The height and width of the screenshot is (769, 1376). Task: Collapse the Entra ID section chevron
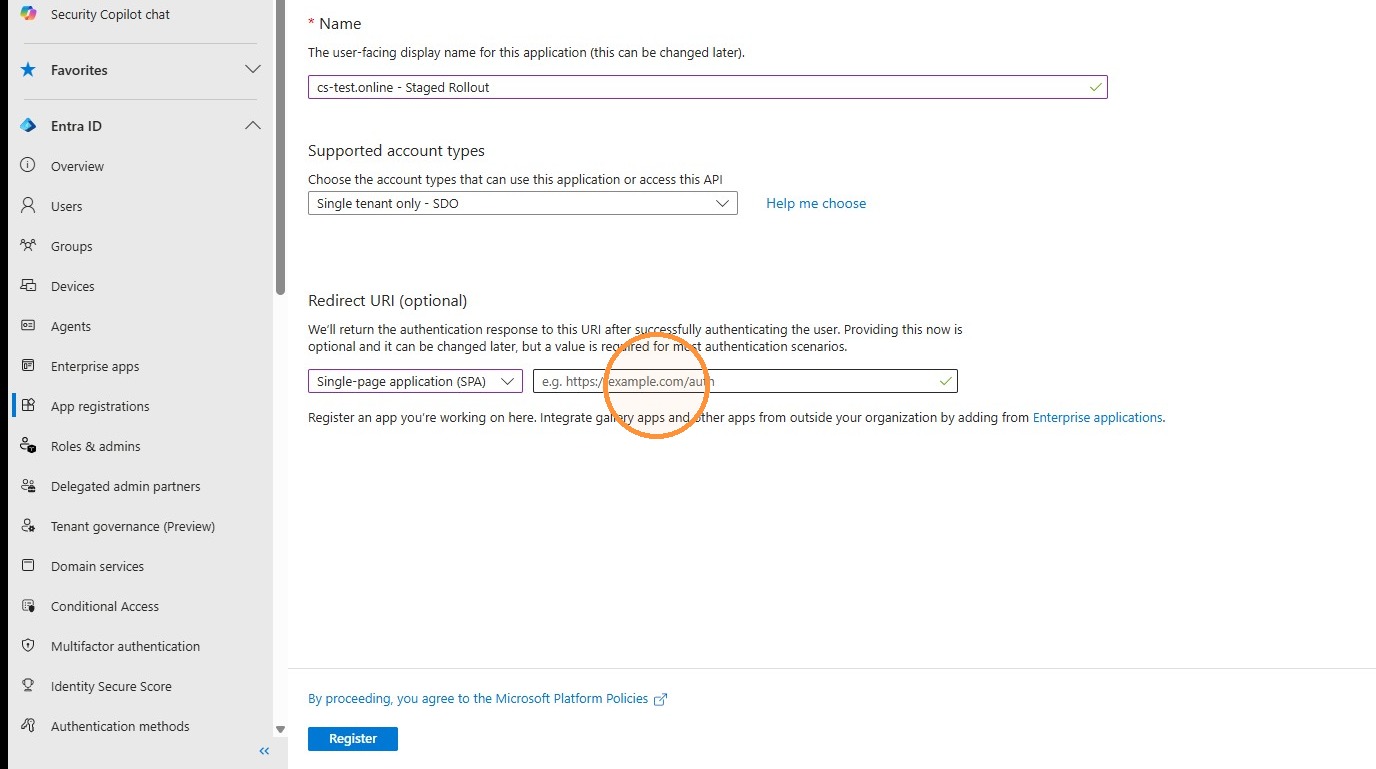pyautogui.click(x=253, y=126)
